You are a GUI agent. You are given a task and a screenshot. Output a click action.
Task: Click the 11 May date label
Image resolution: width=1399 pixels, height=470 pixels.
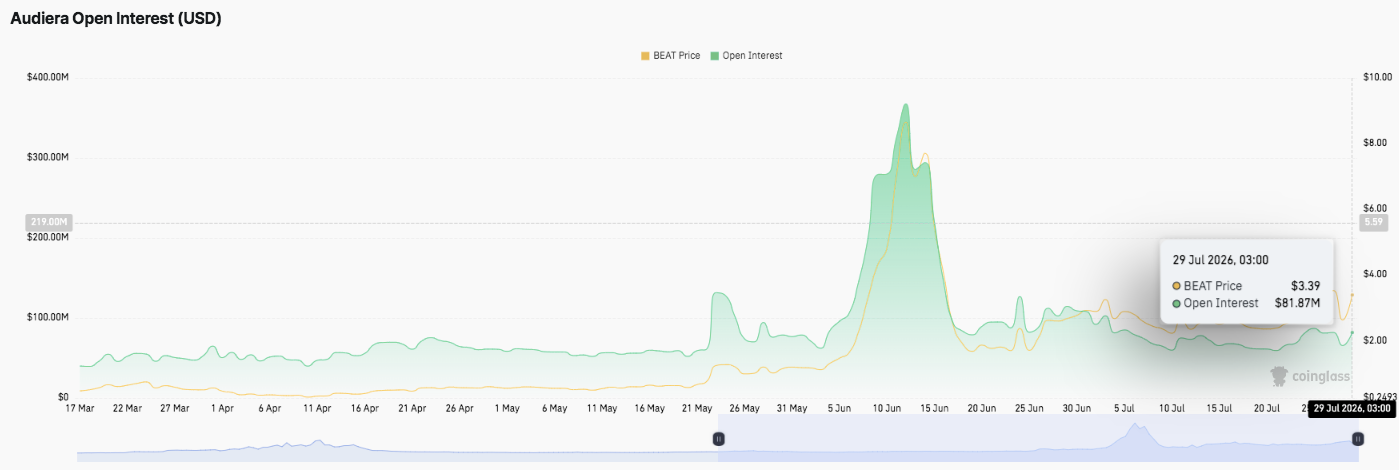pyautogui.click(x=602, y=408)
